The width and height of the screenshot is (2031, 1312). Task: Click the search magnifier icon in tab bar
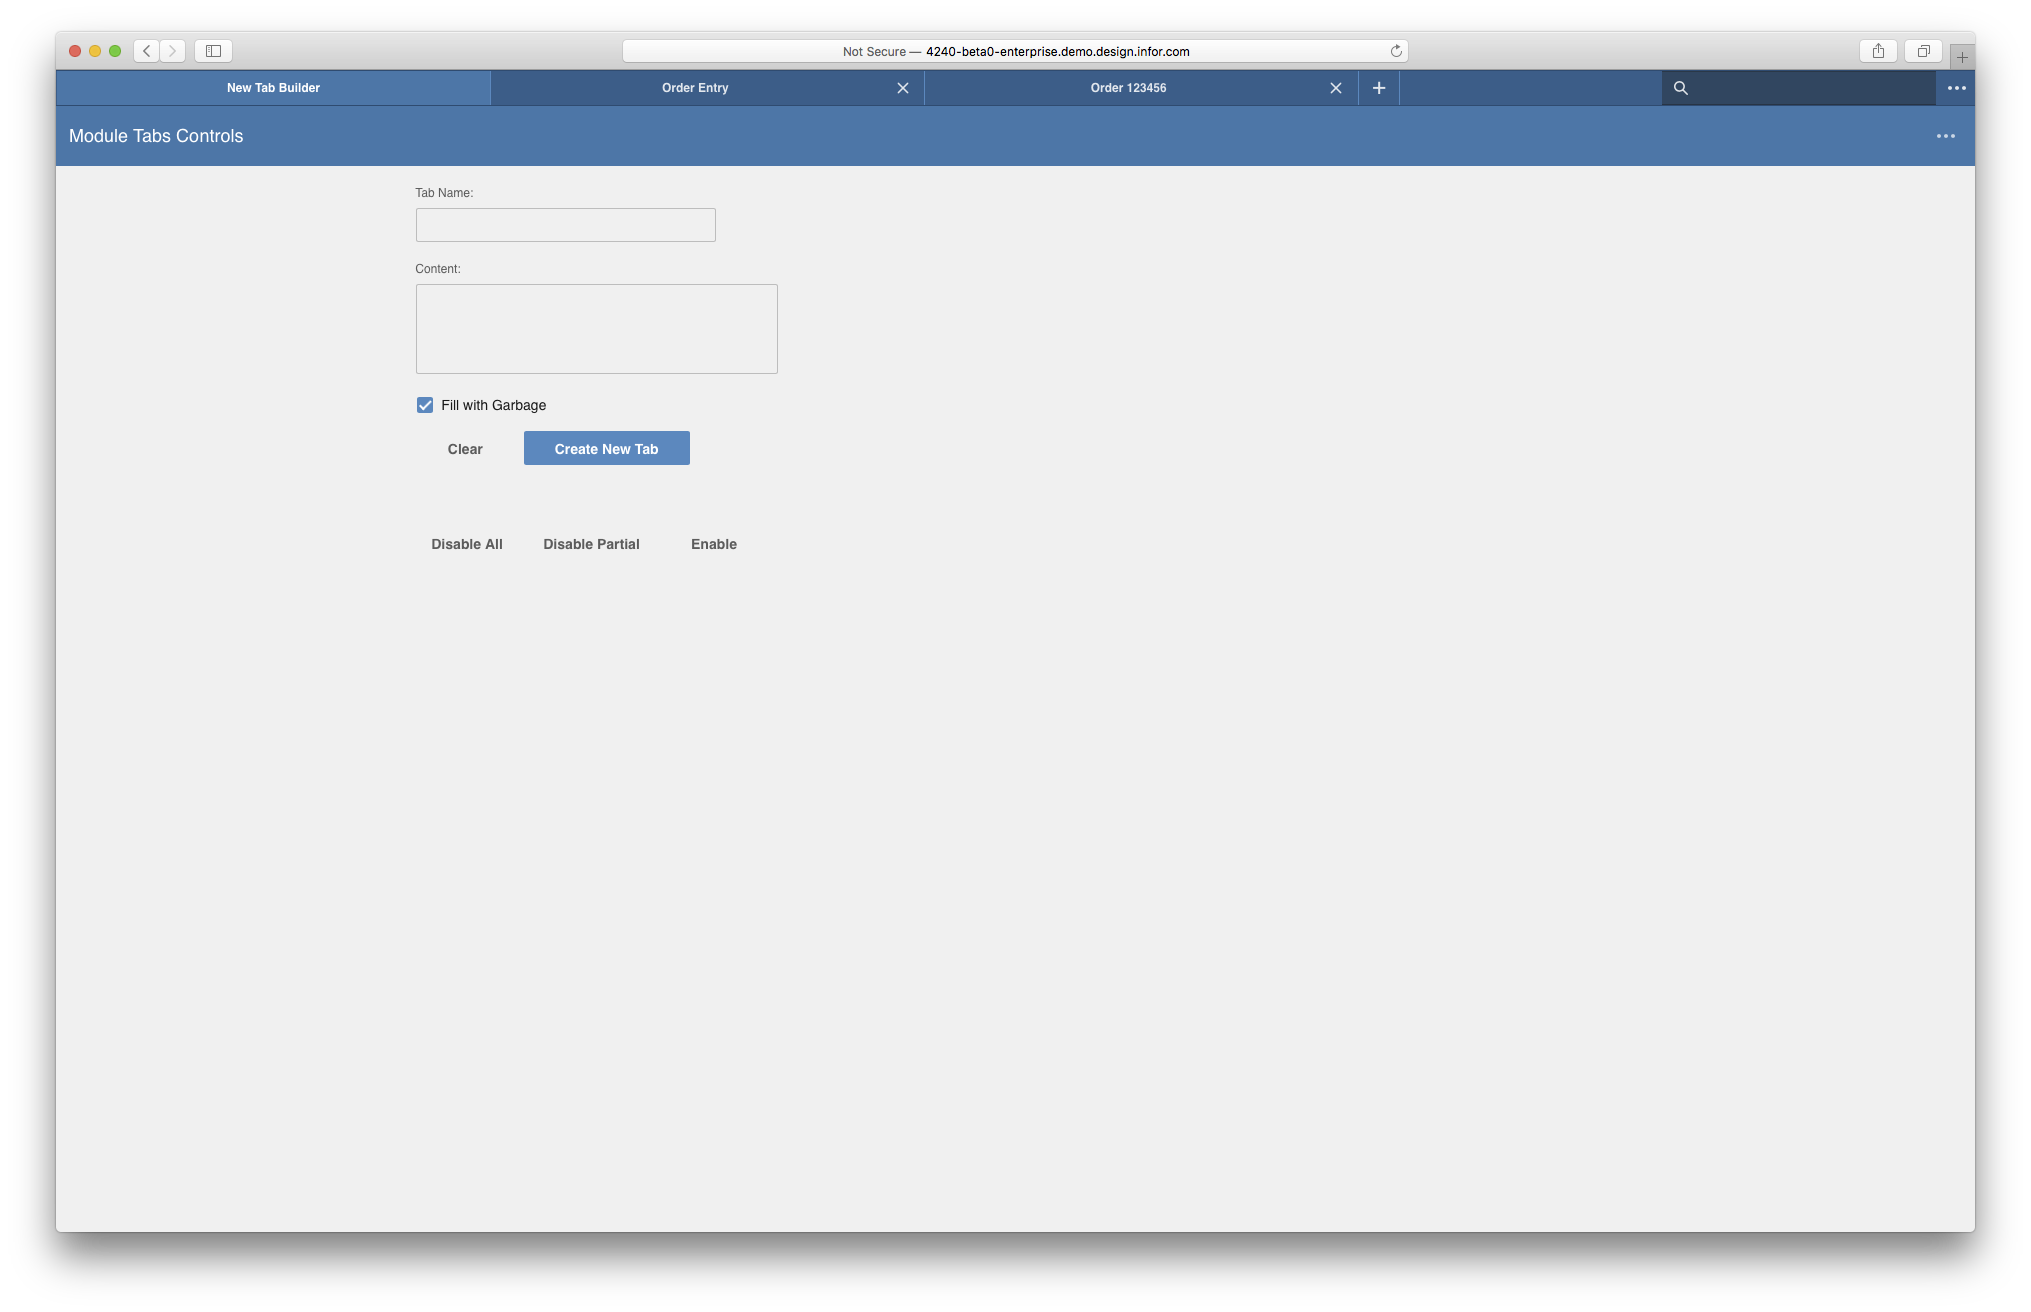pos(1681,88)
